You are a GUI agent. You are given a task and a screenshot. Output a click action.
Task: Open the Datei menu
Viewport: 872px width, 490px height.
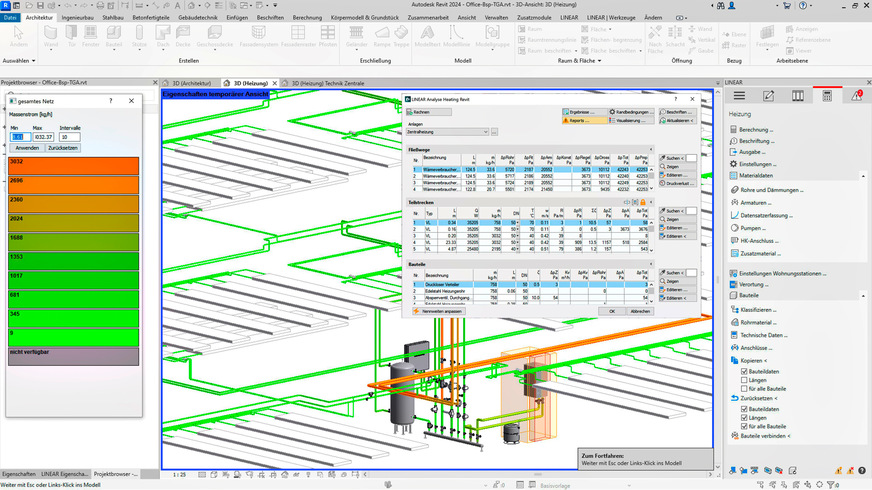[x=10, y=18]
